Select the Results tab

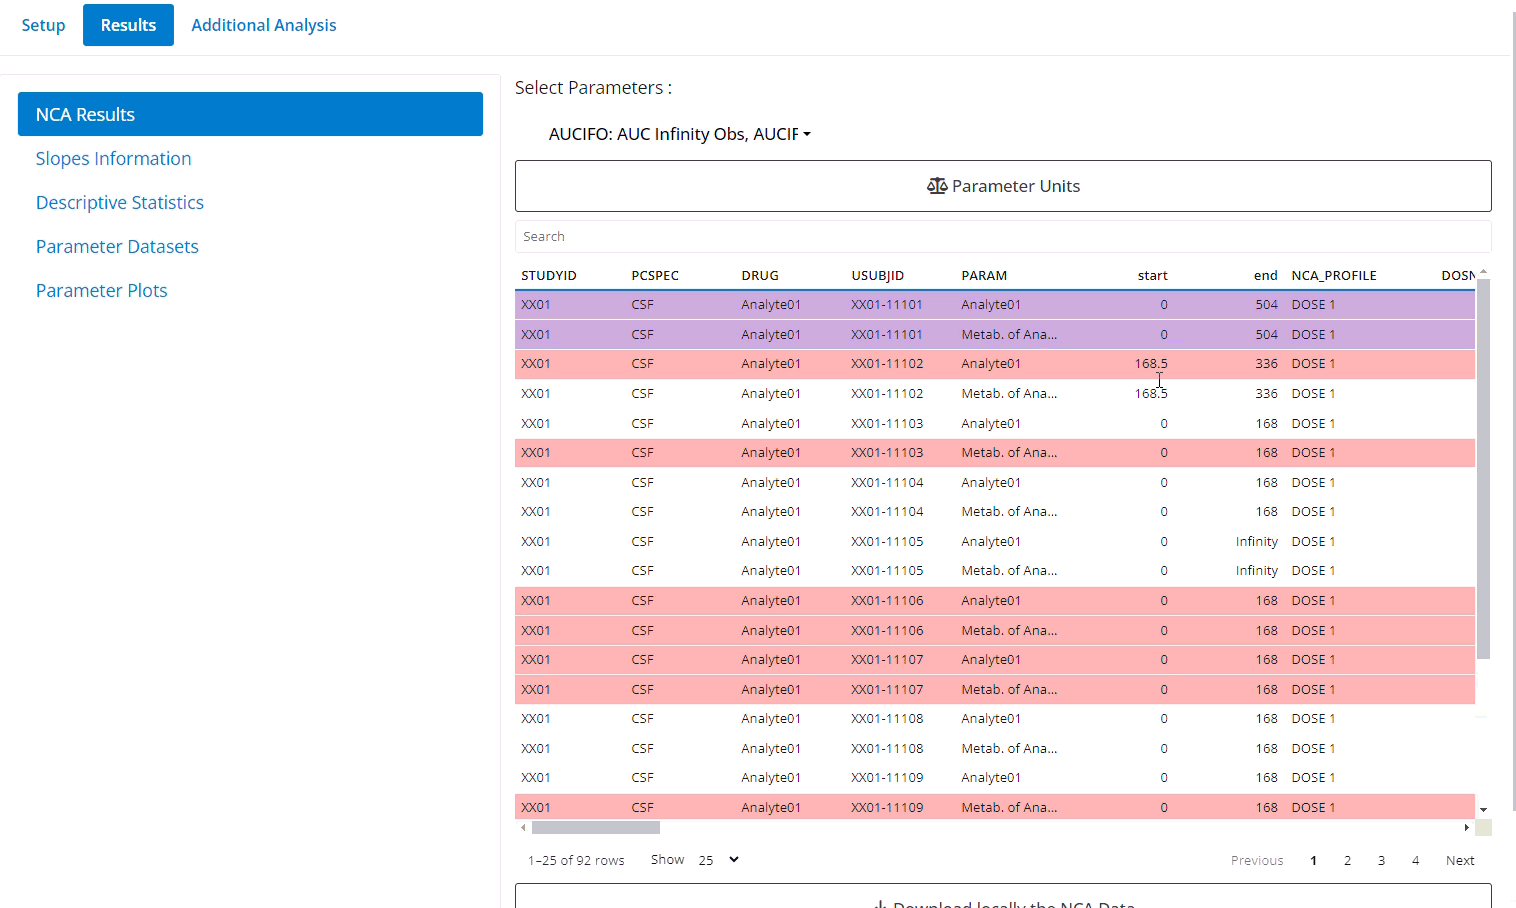point(128,25)
